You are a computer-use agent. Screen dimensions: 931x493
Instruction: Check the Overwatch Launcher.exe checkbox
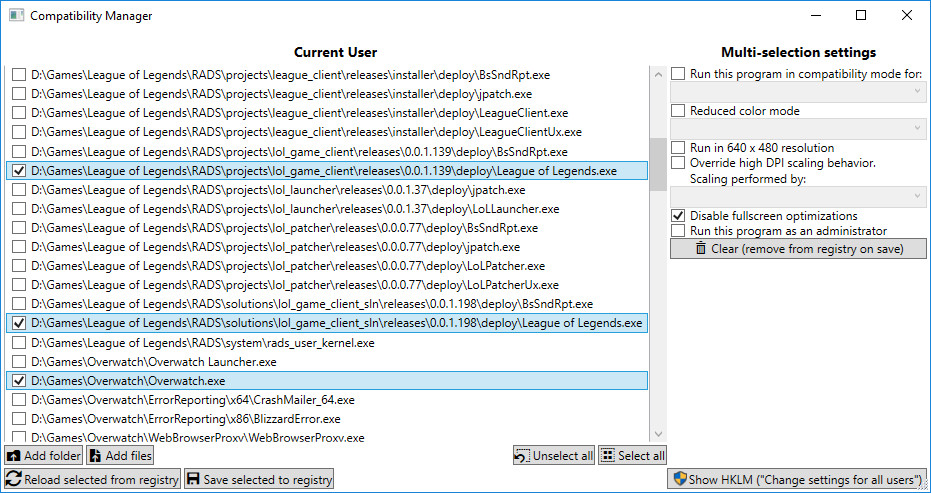(19, 362)
